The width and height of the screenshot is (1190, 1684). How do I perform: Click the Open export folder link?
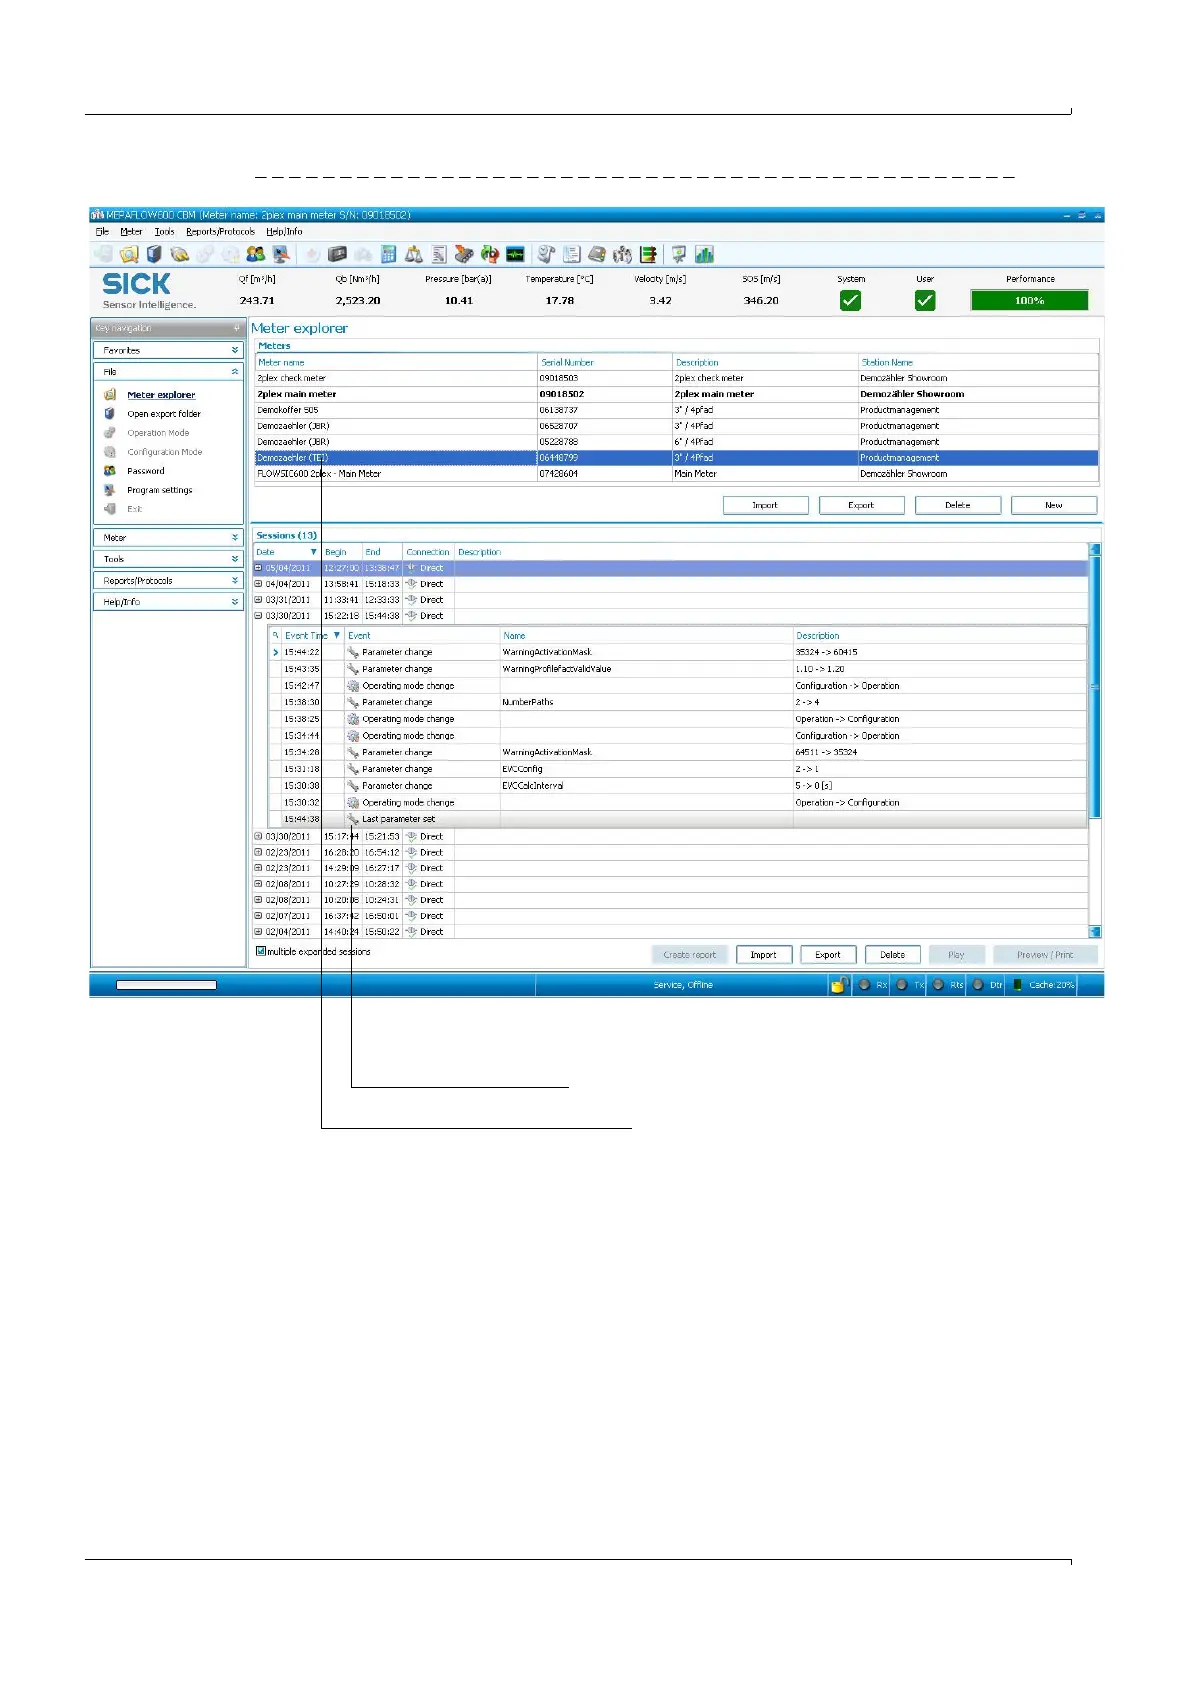(x=164, y=414)
